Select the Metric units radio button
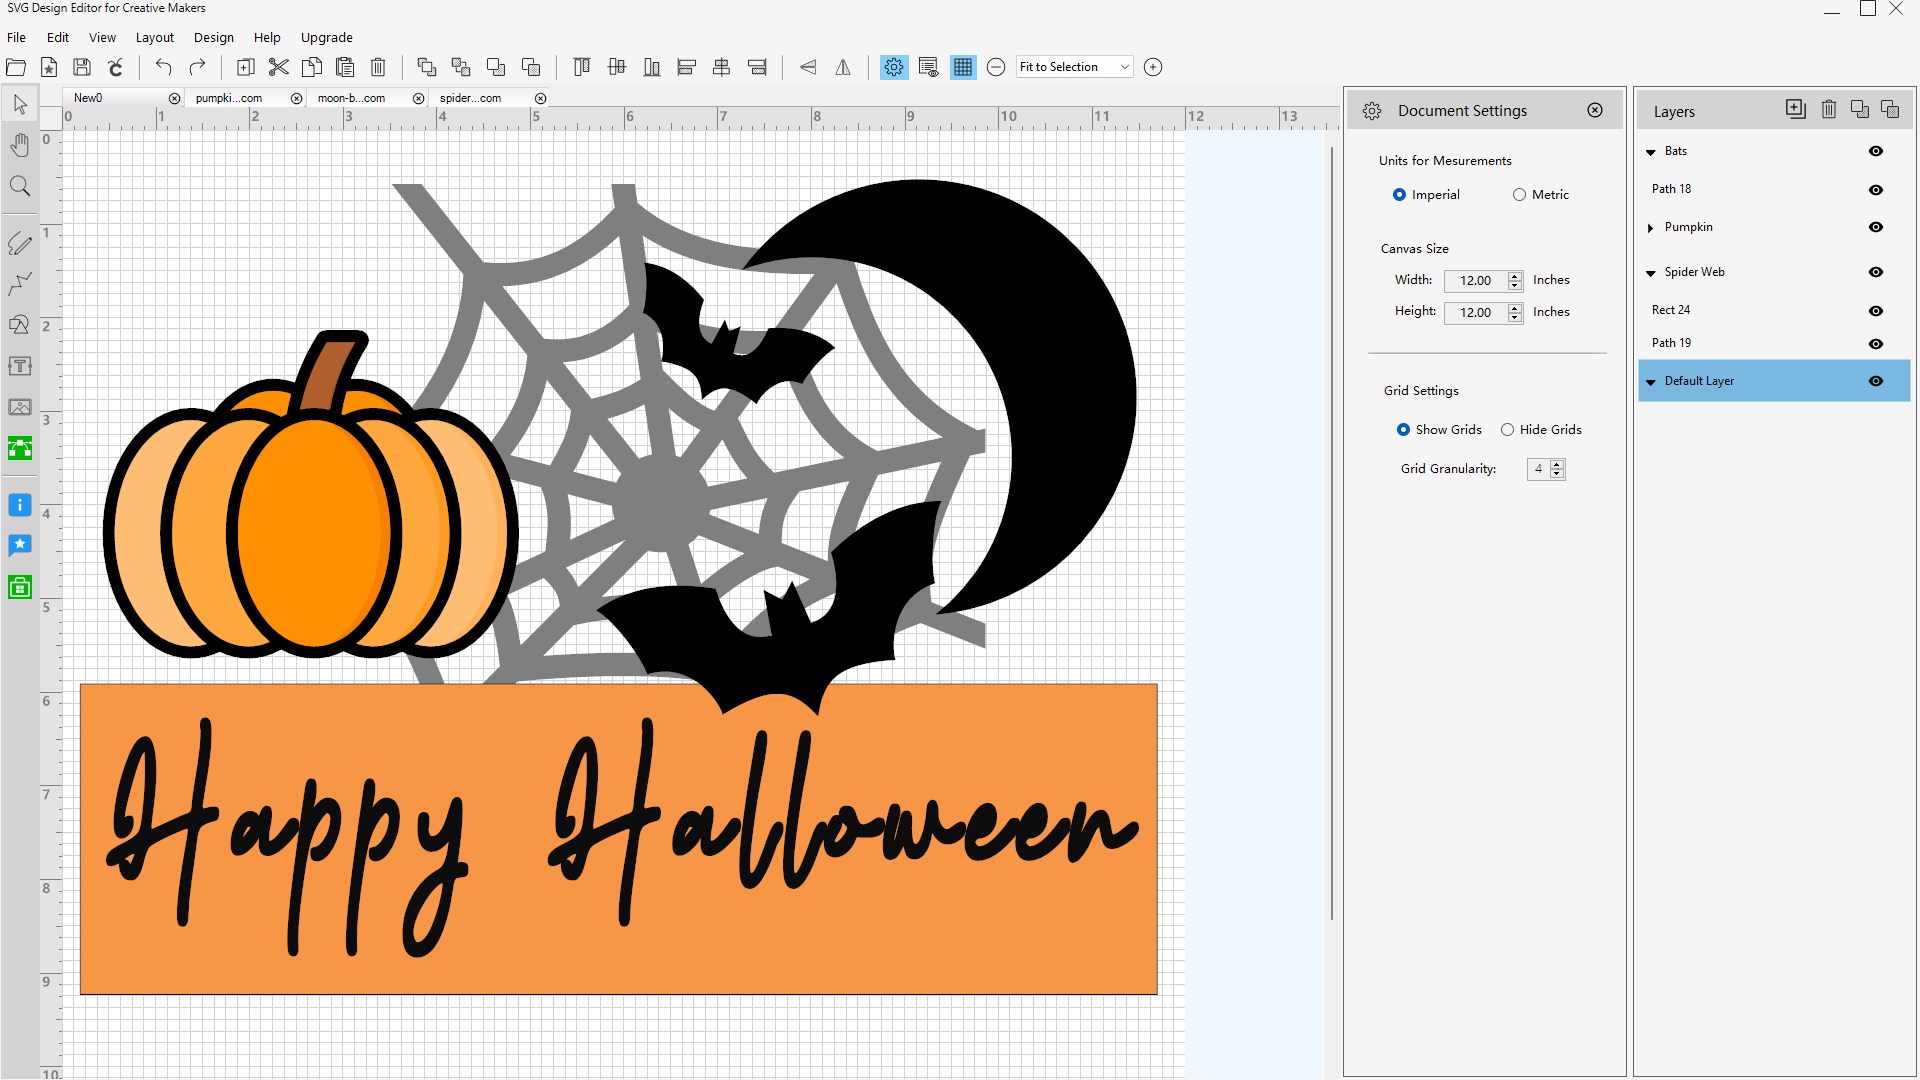 click(1519, 195)
